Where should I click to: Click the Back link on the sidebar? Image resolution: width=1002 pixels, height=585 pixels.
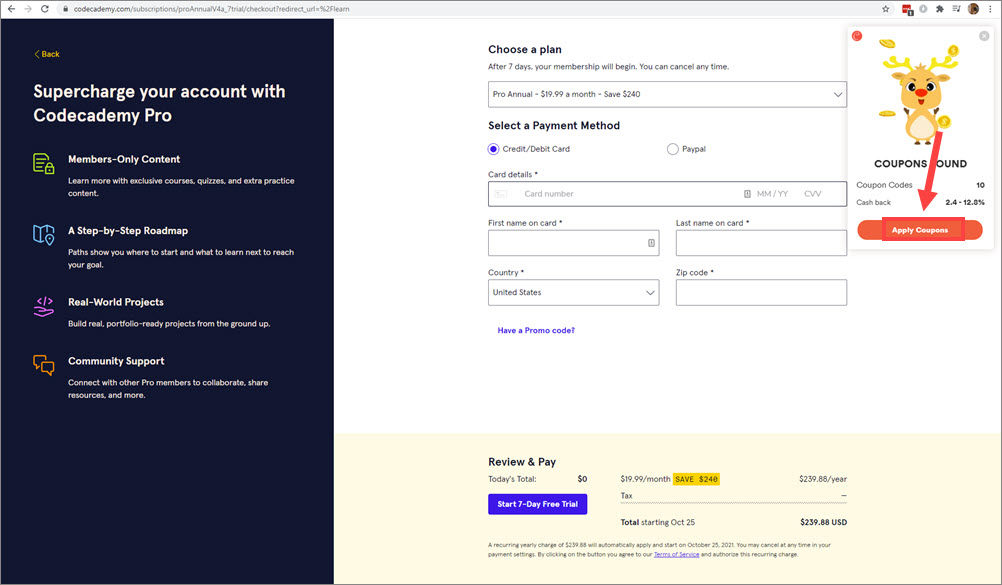[47, 54]
